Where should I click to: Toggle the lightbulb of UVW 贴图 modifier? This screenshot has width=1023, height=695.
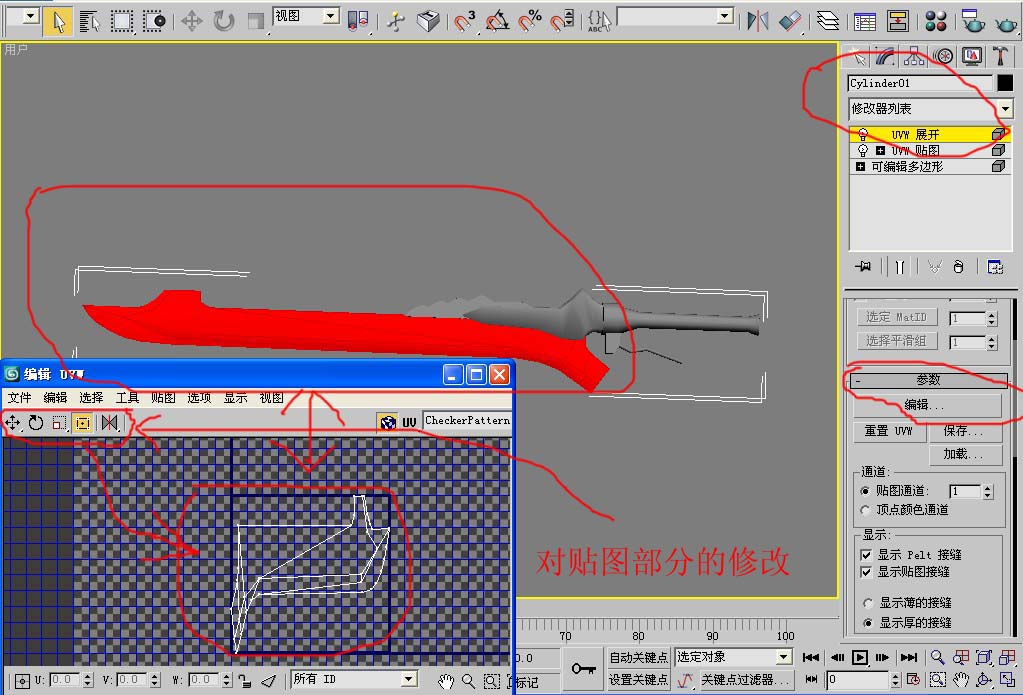pyautogui.click(x=863, y=151)
